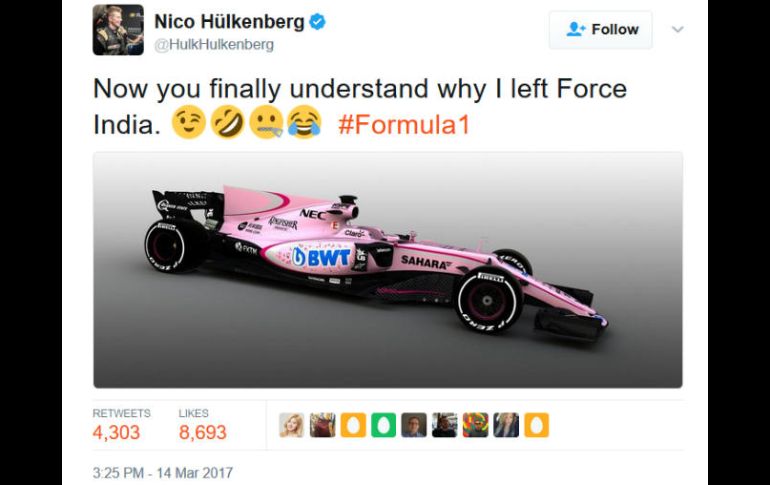The width and height of the screenshot is (770, 485).
Task: Open the rightmost orange egg avatar
Action: click(x=536, y=425)
